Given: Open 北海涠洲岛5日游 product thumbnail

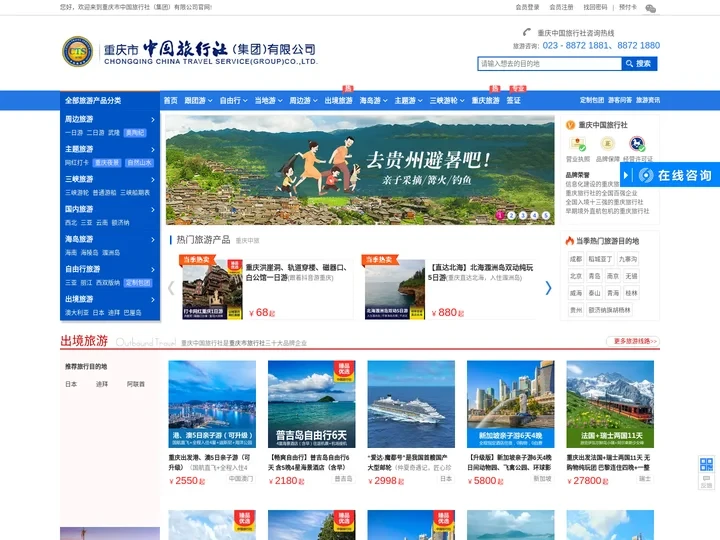Looking at the screenshot, I should (394, 290).
